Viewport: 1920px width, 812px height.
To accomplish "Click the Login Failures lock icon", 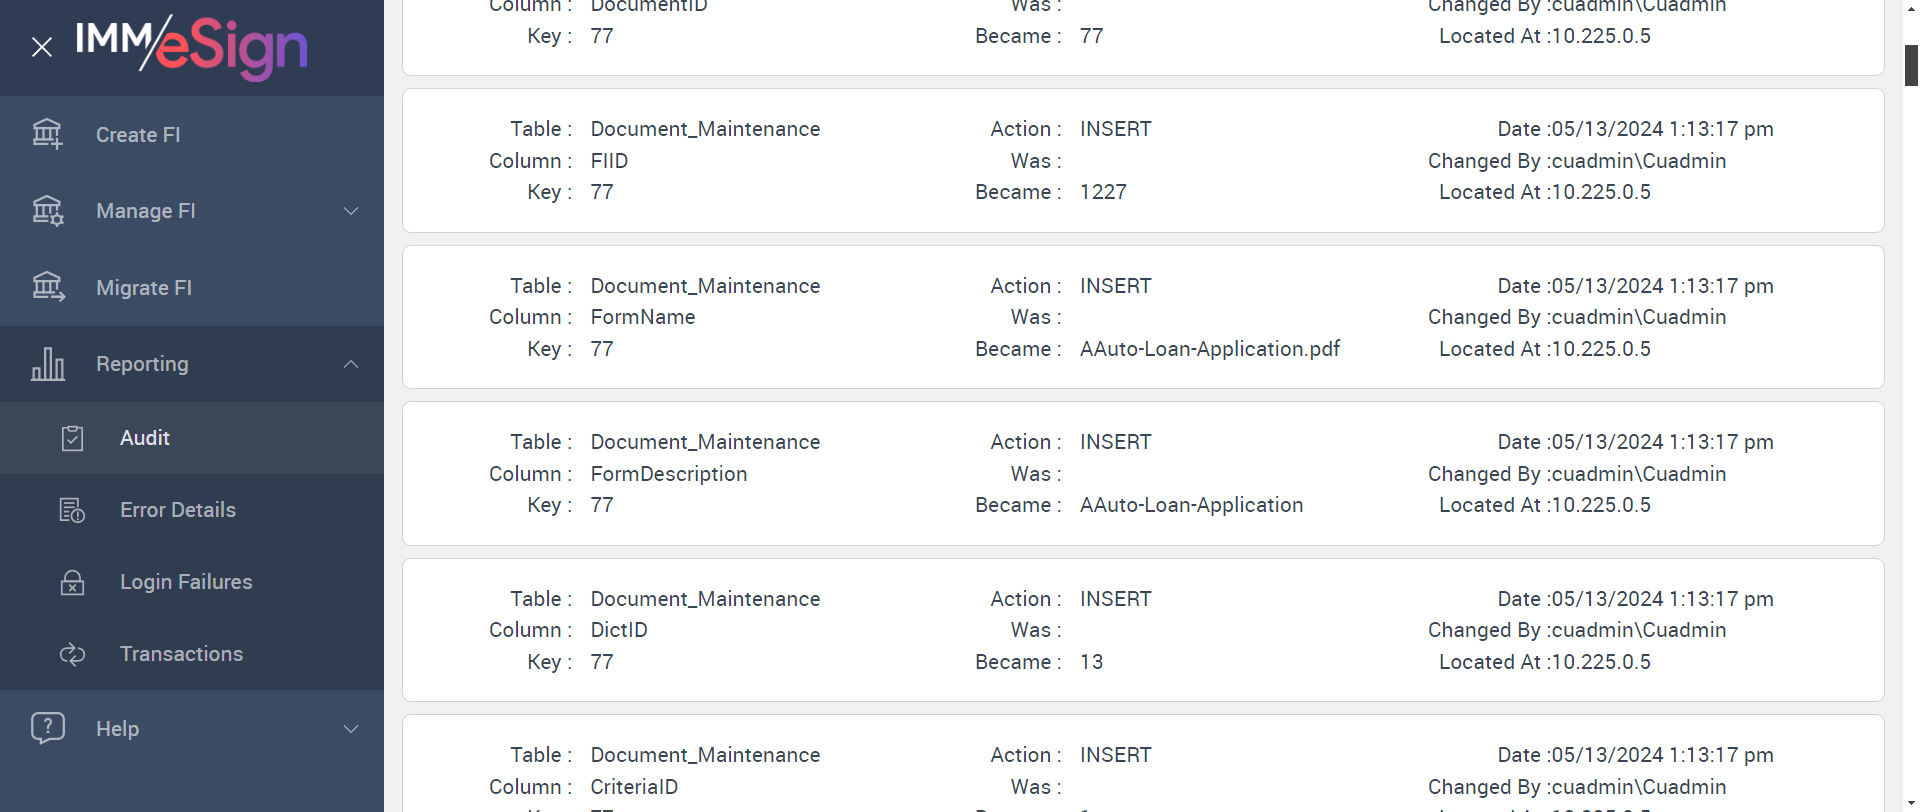I will click(72, 582).
